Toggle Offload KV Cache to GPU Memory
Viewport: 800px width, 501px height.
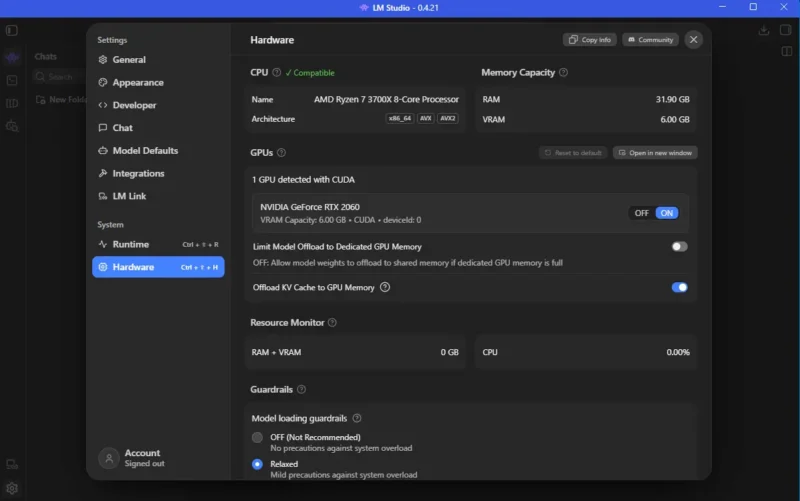(x=679, y=288)
